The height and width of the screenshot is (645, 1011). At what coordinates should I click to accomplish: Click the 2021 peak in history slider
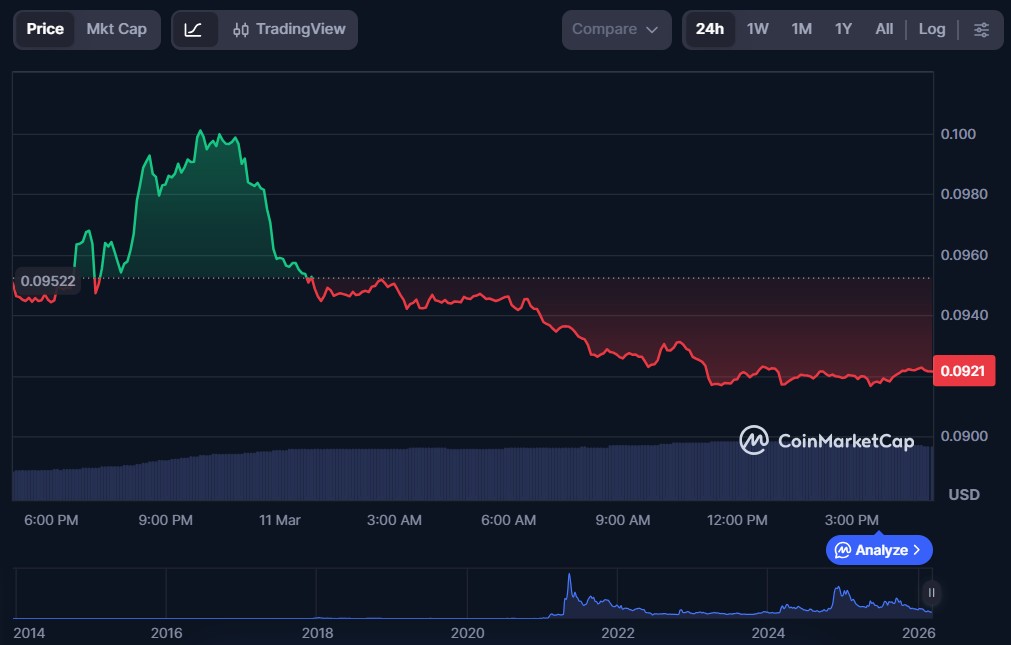(569, 579)
